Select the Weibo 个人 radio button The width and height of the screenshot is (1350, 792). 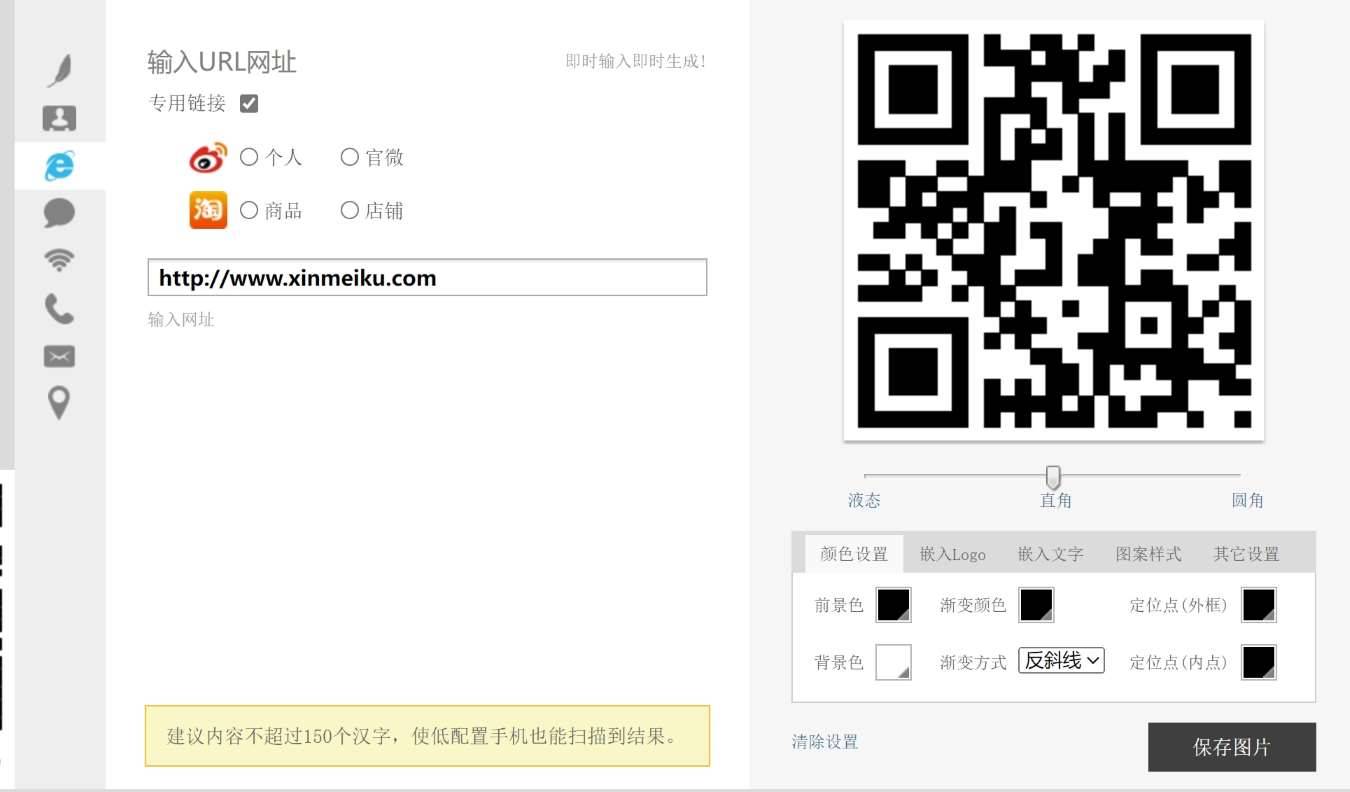[249, 157]
